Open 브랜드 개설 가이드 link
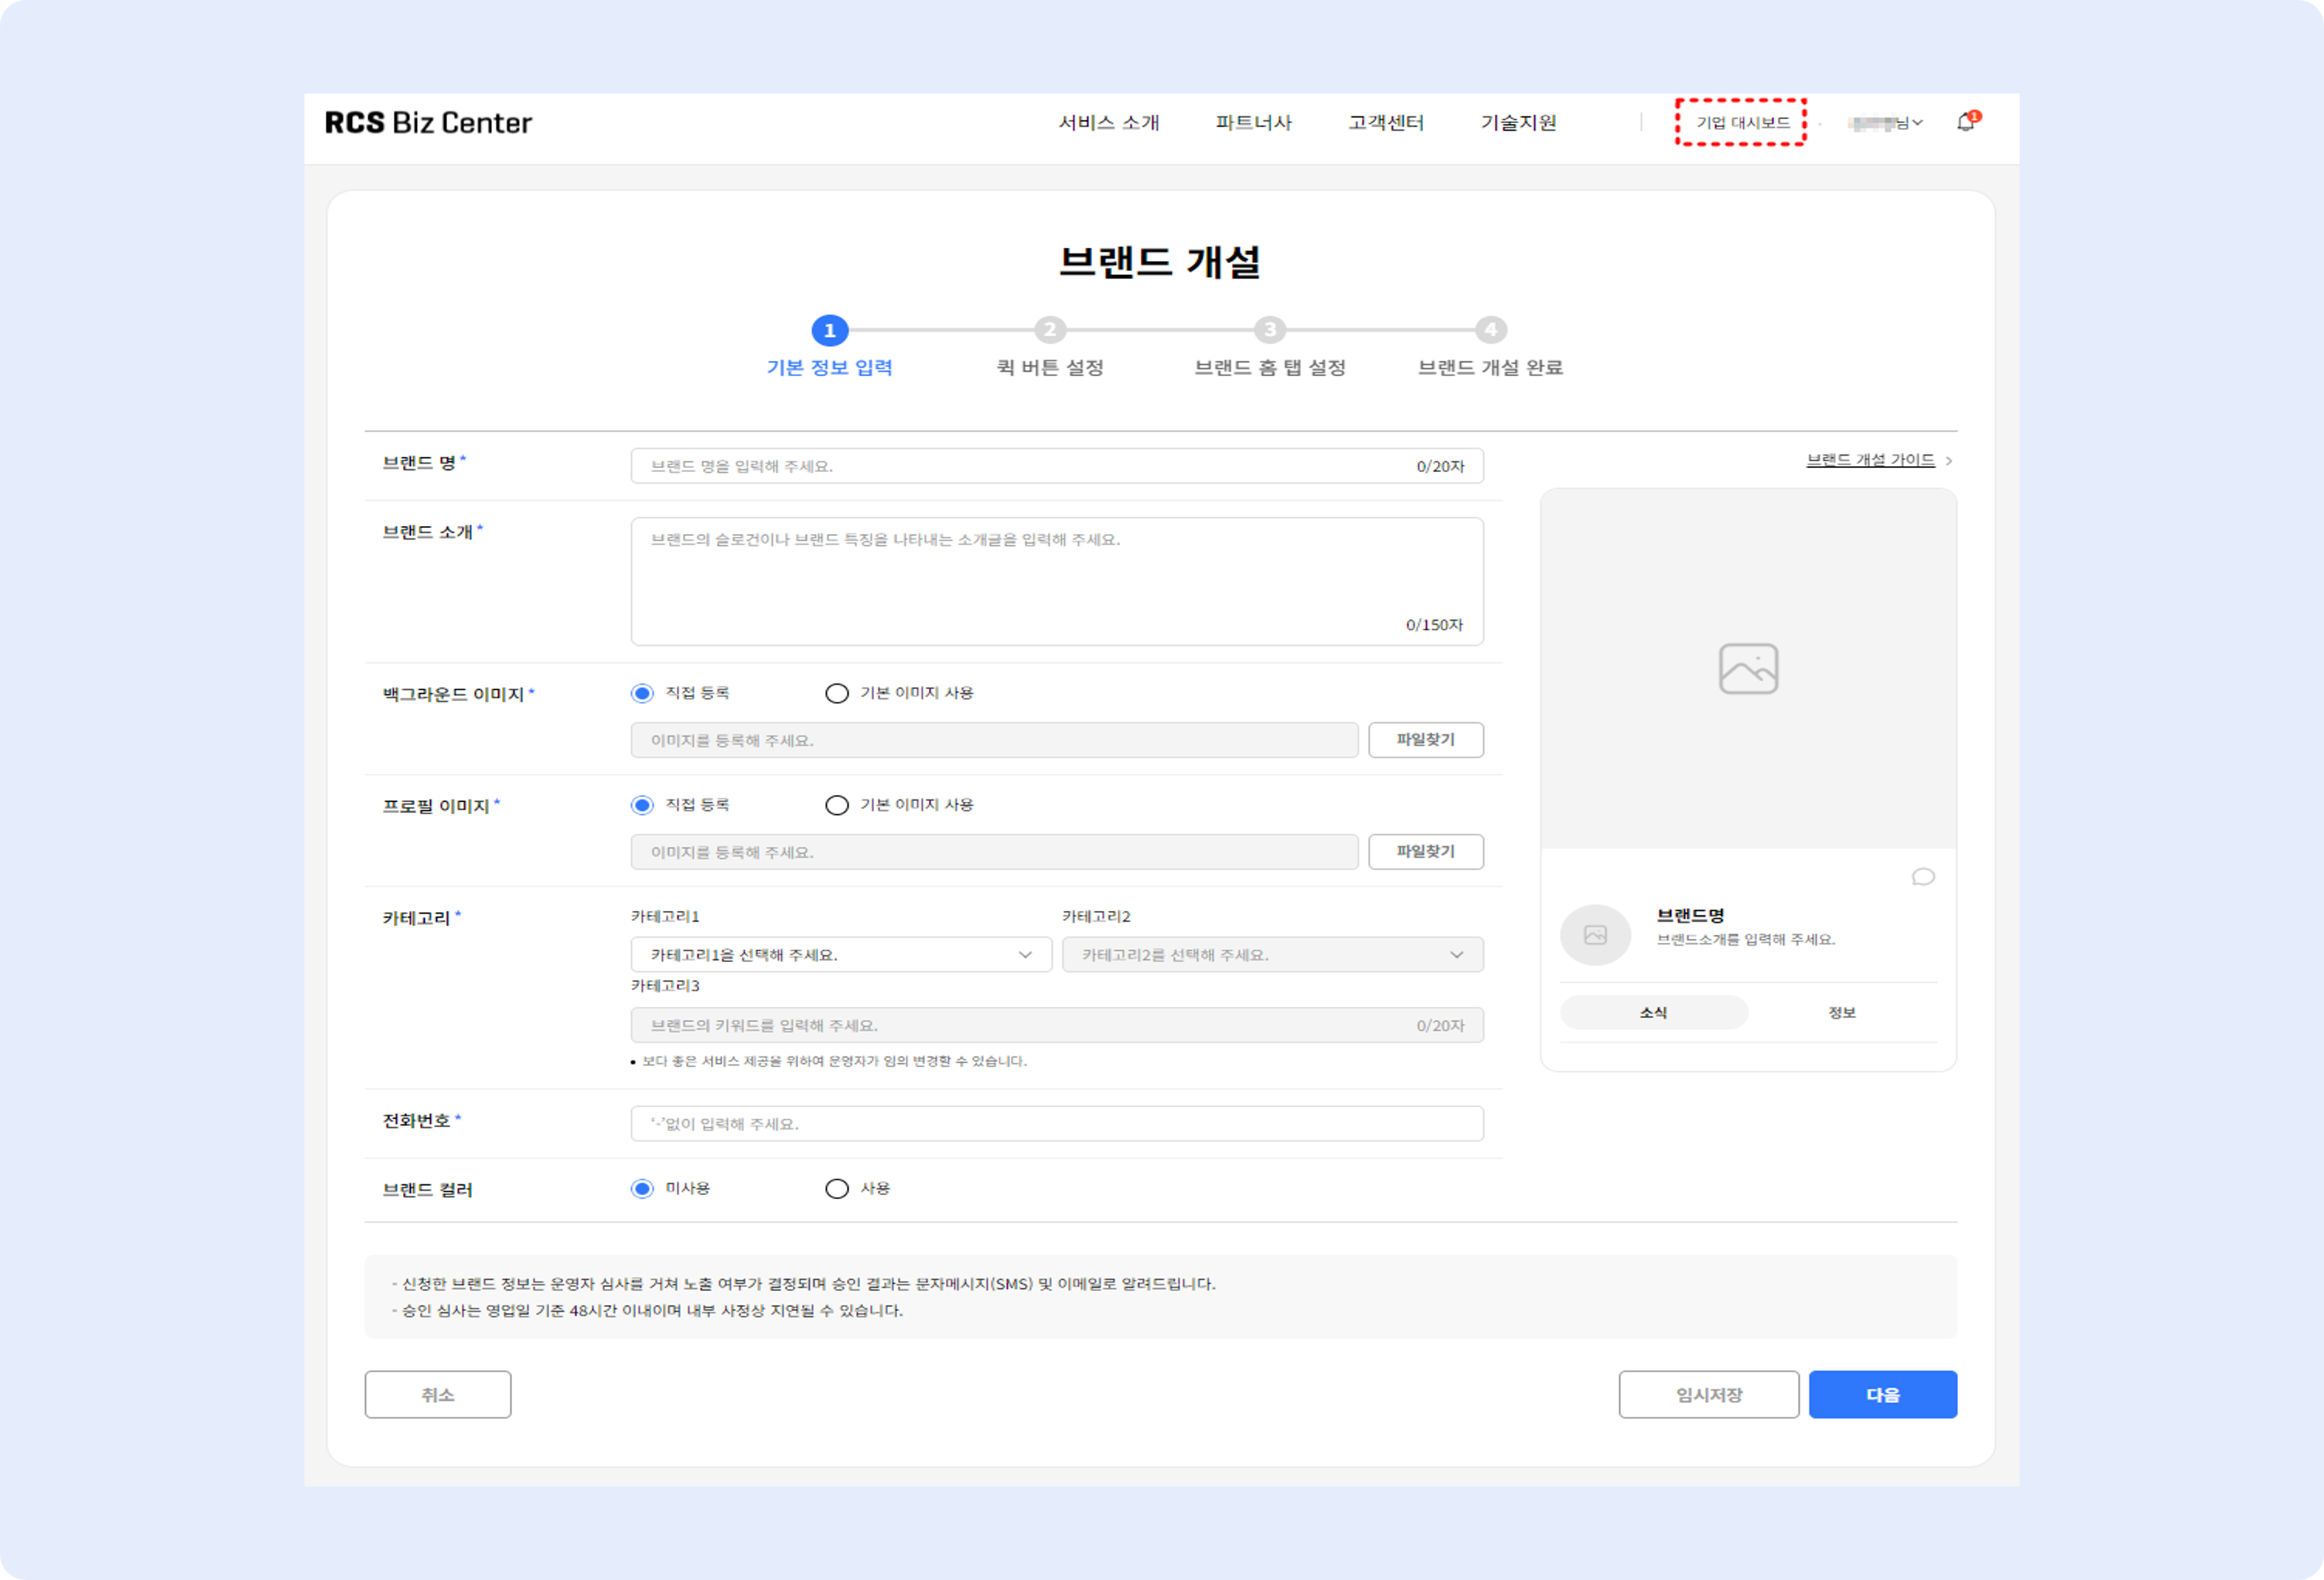This screenshot has height=1580, width=2324. [1870, 459]
